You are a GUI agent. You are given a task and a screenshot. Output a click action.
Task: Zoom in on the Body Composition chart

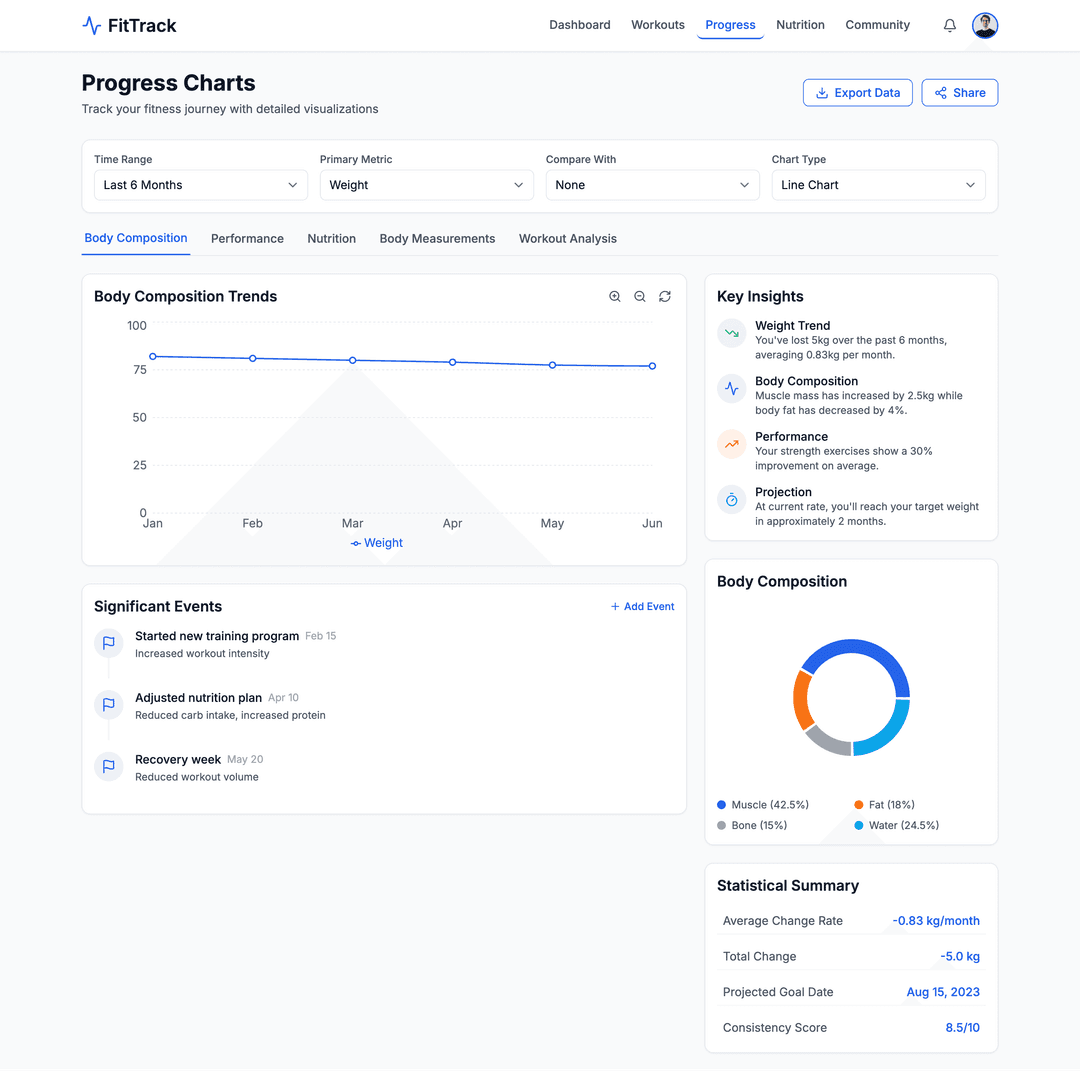tap(615, 297)
